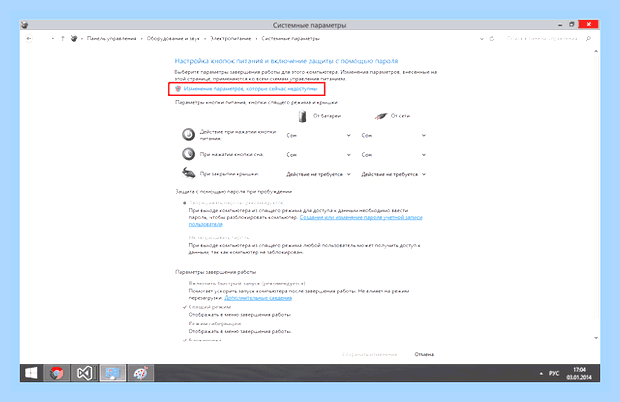
Task: Refresh the page with the refresh icon
Action: [x=492, y=39]
